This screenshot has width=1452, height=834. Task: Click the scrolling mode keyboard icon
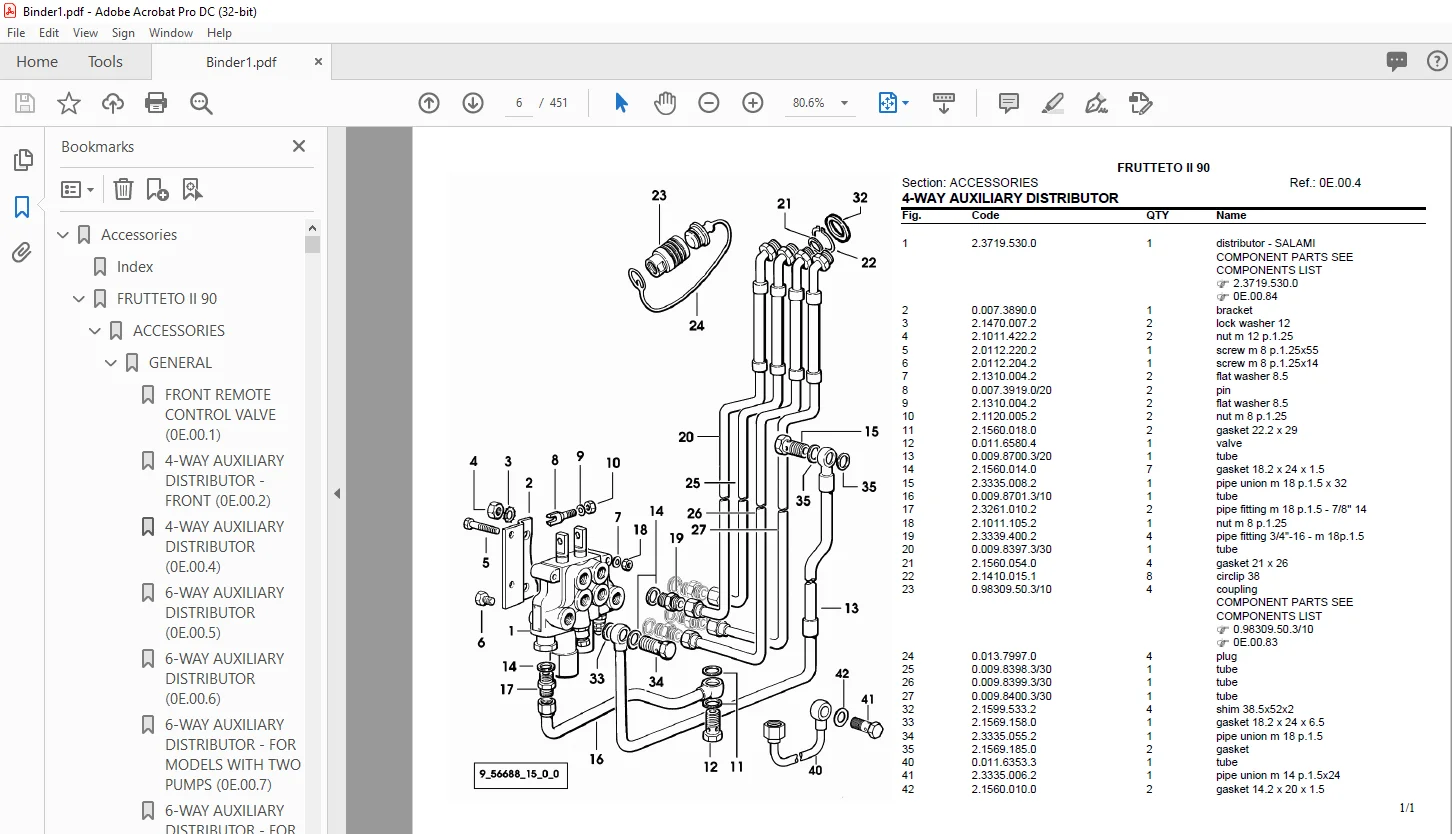944,103
